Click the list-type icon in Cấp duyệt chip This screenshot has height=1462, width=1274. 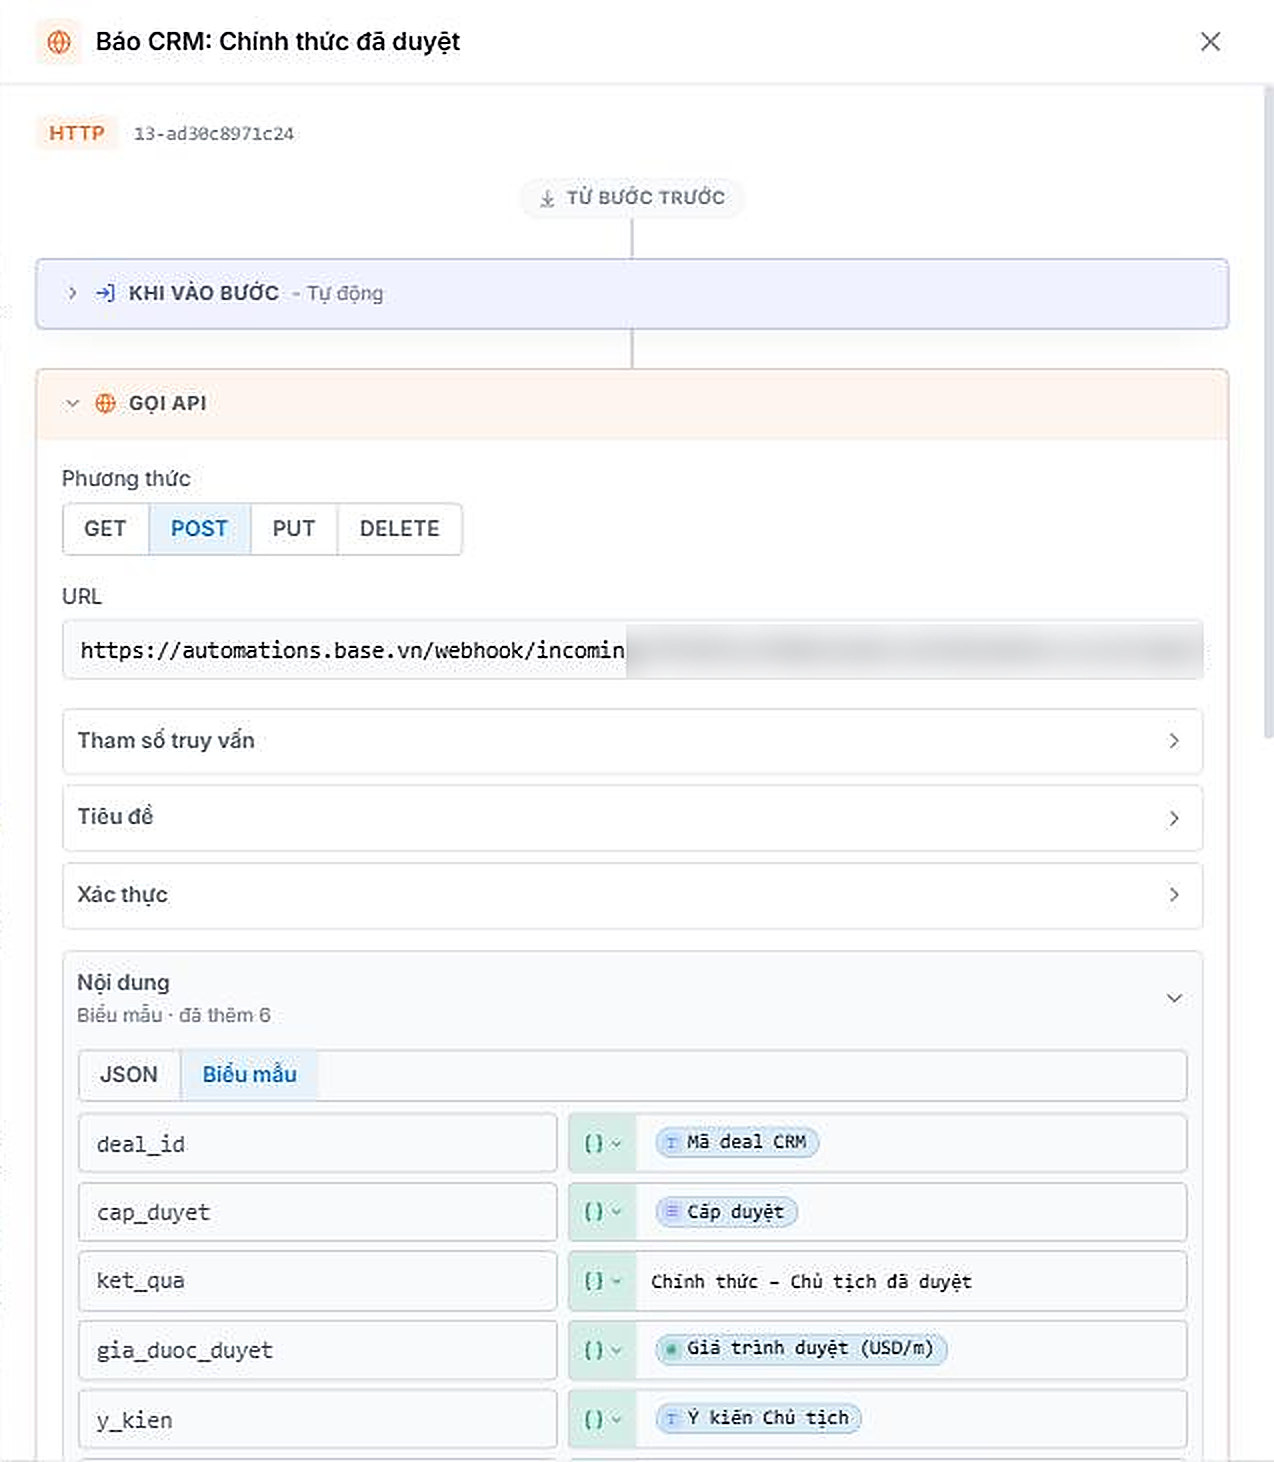pyautogui.click(x=672, y=1212)
